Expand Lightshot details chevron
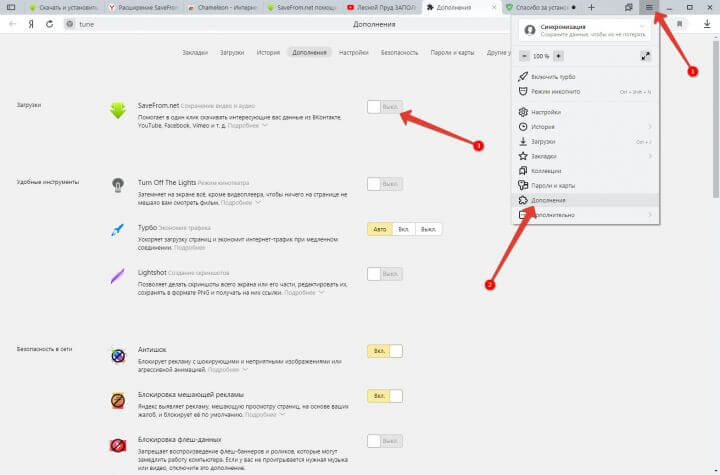720x475 pixels. pyautogui.click(x=321, y=293)
